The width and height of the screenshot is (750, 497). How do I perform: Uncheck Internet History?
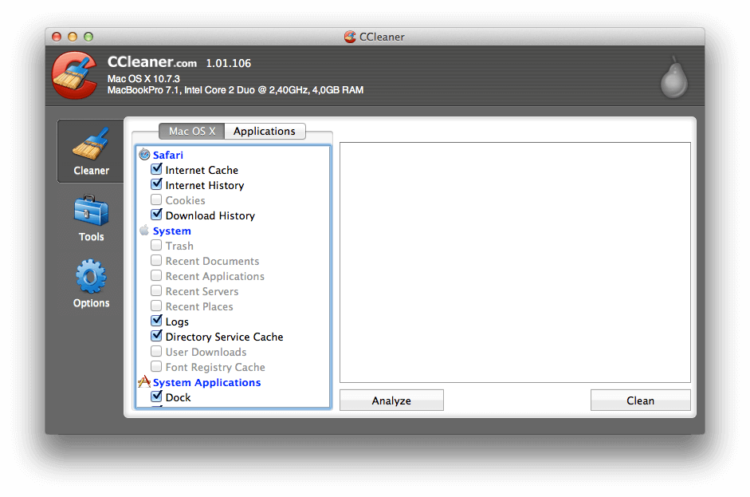pos(156,185)
